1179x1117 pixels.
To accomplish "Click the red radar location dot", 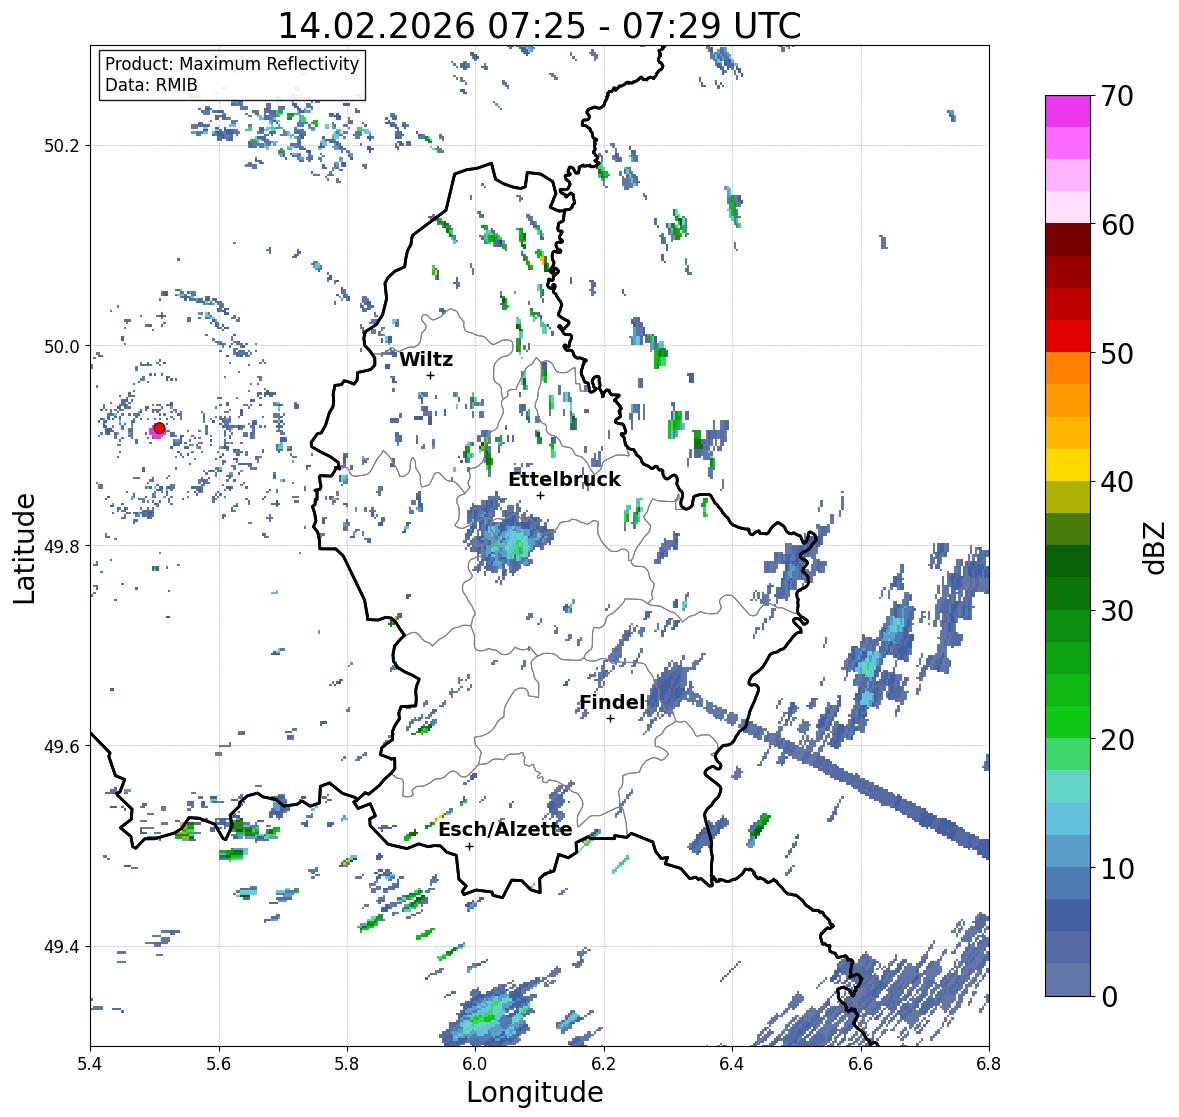I will click(x=159, y=428).
